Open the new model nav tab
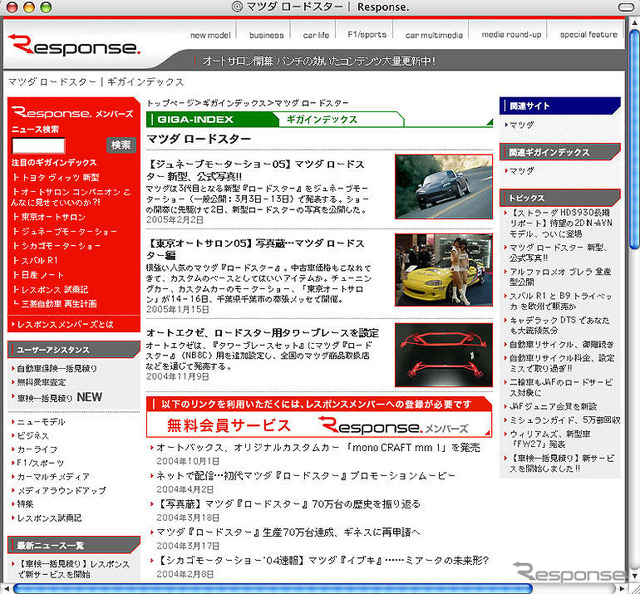This screenshot has height=594, width=640. tap(211, 35)
